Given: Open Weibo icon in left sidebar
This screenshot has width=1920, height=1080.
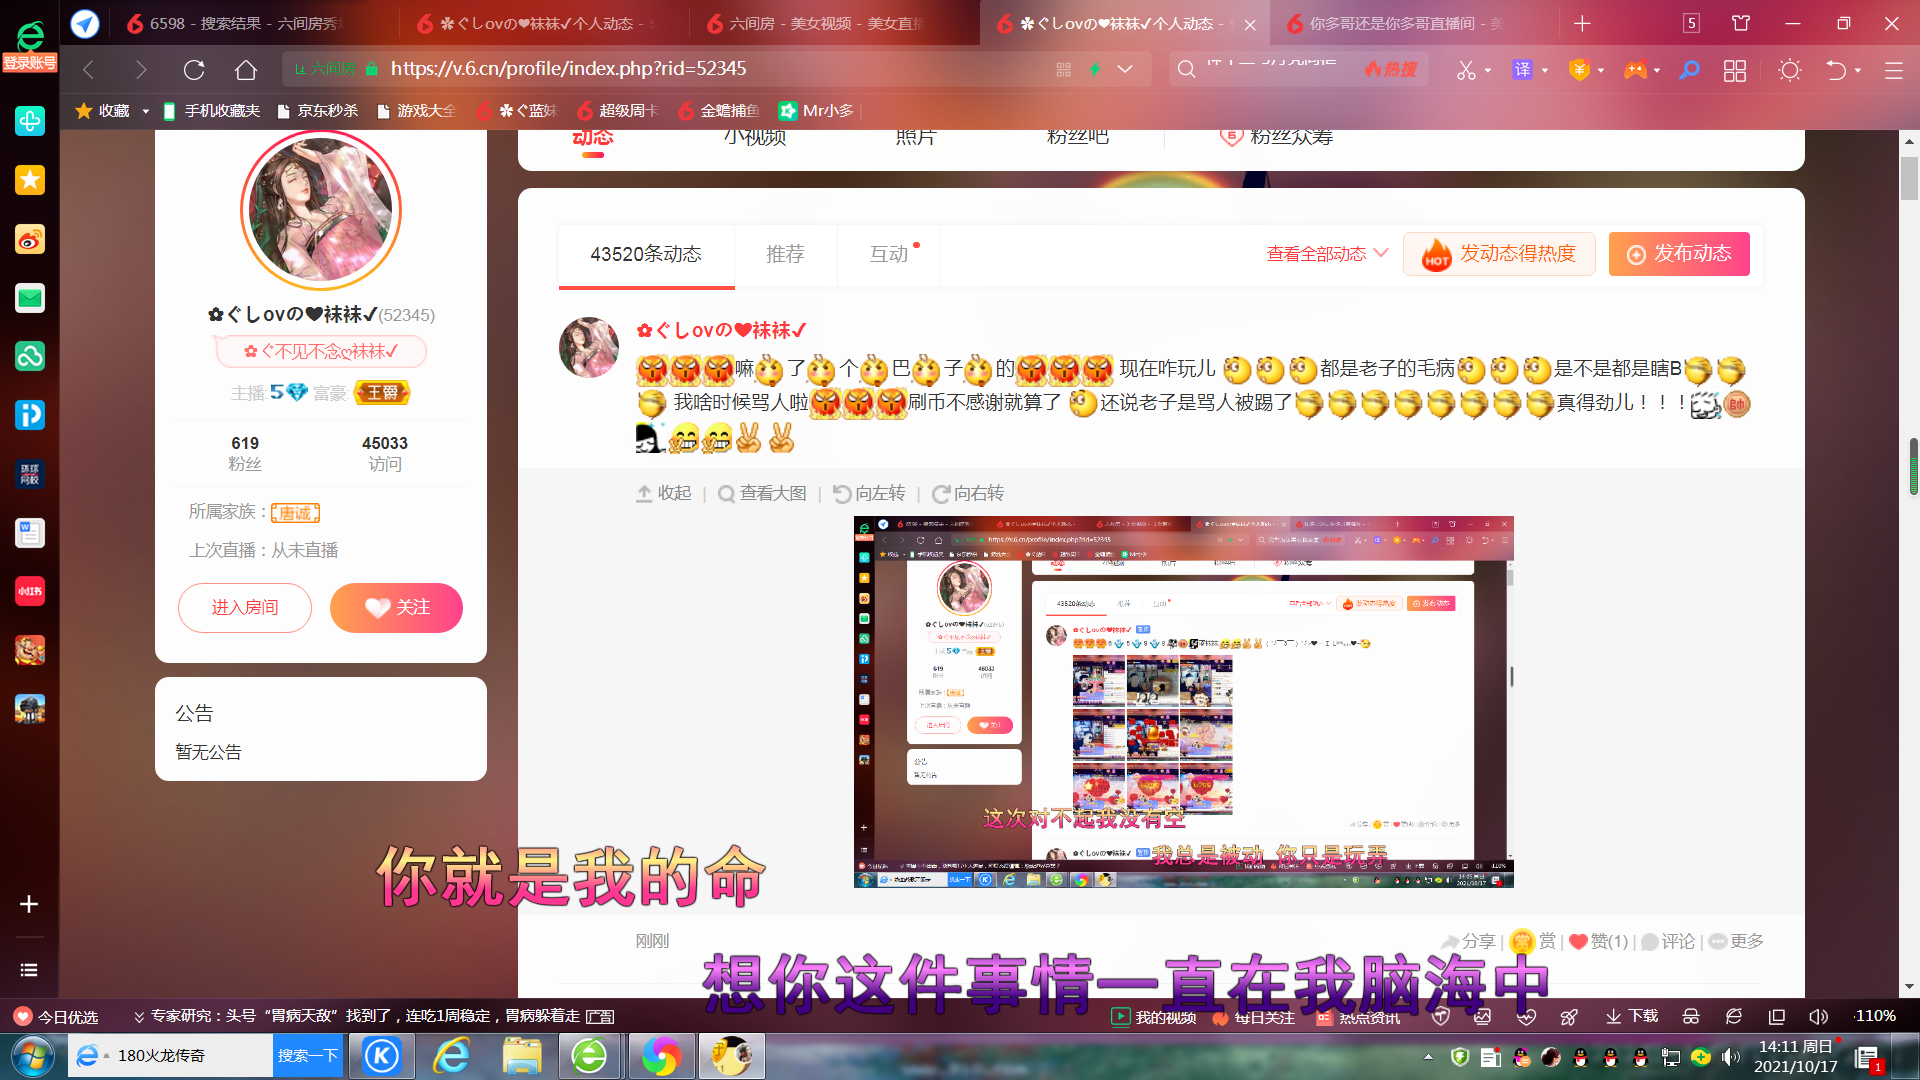Looking at the screenshot, I should click(30, 239).
